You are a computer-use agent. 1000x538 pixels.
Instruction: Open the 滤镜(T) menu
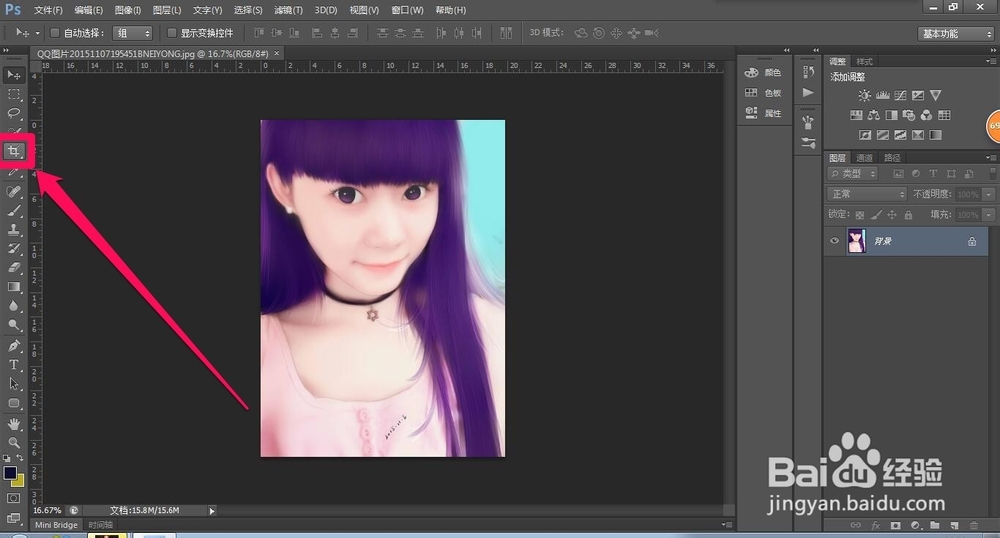click(288, 10)
